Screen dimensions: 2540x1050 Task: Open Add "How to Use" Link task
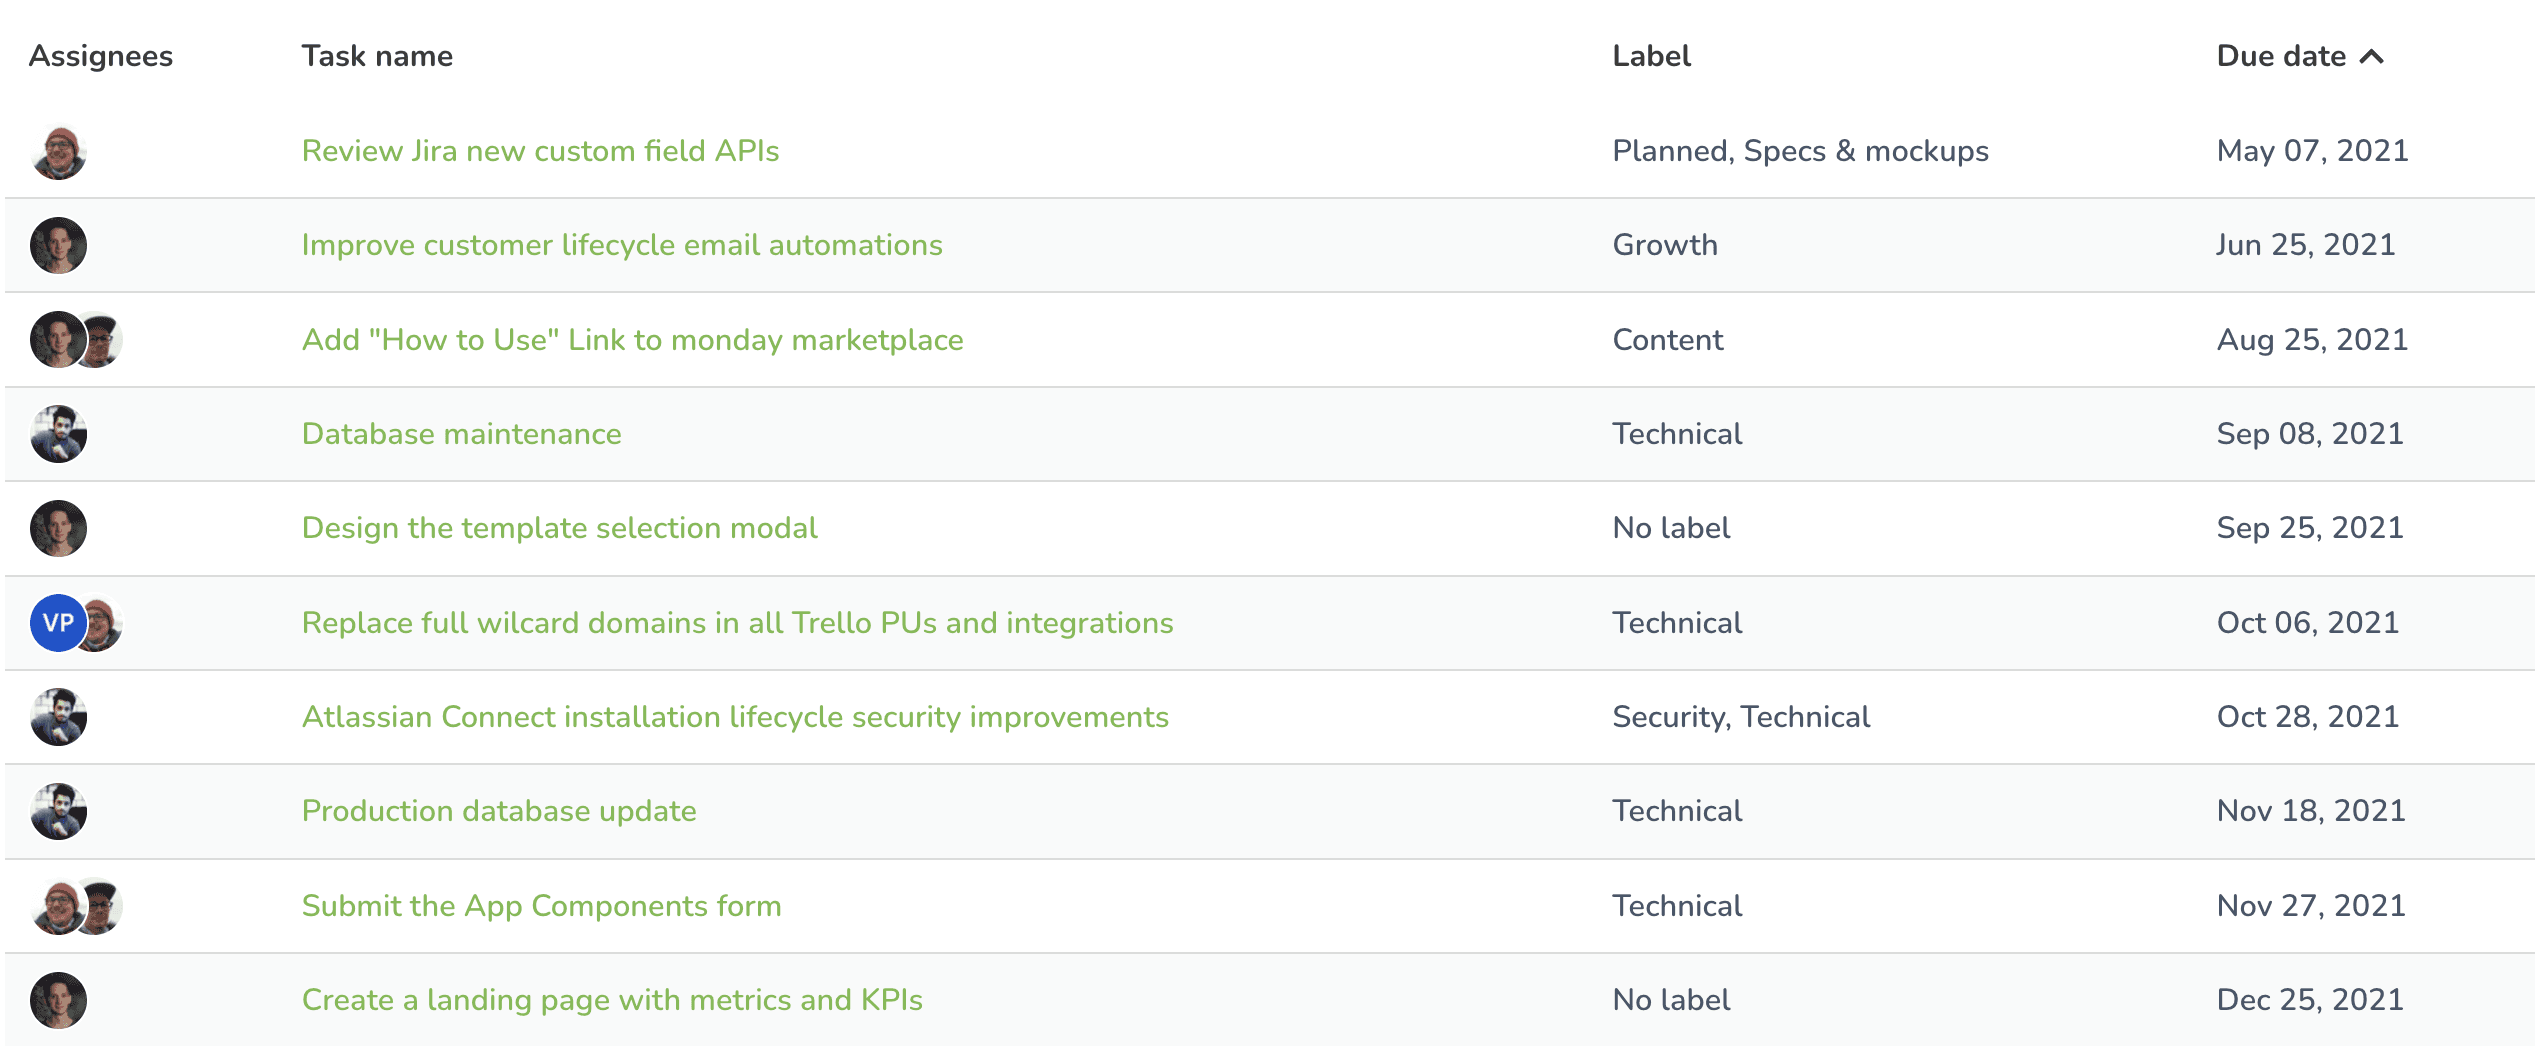[632, 340]
